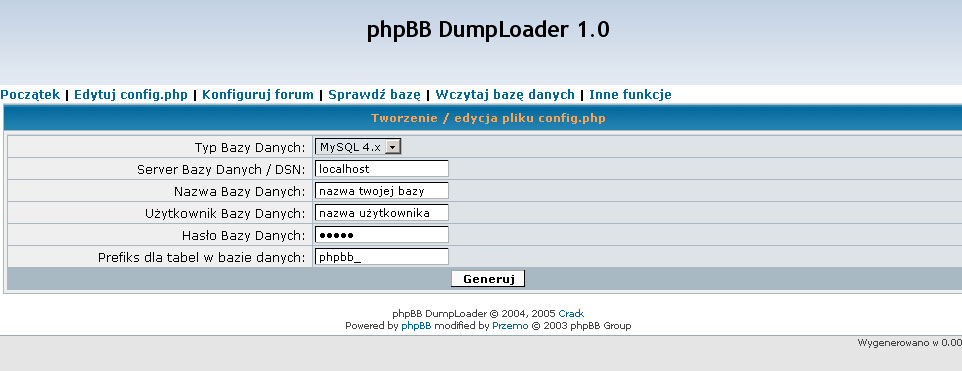This screenshot has height=371, width=962.
Task: Open the Przemo footer link
Action: click(510, 326)
